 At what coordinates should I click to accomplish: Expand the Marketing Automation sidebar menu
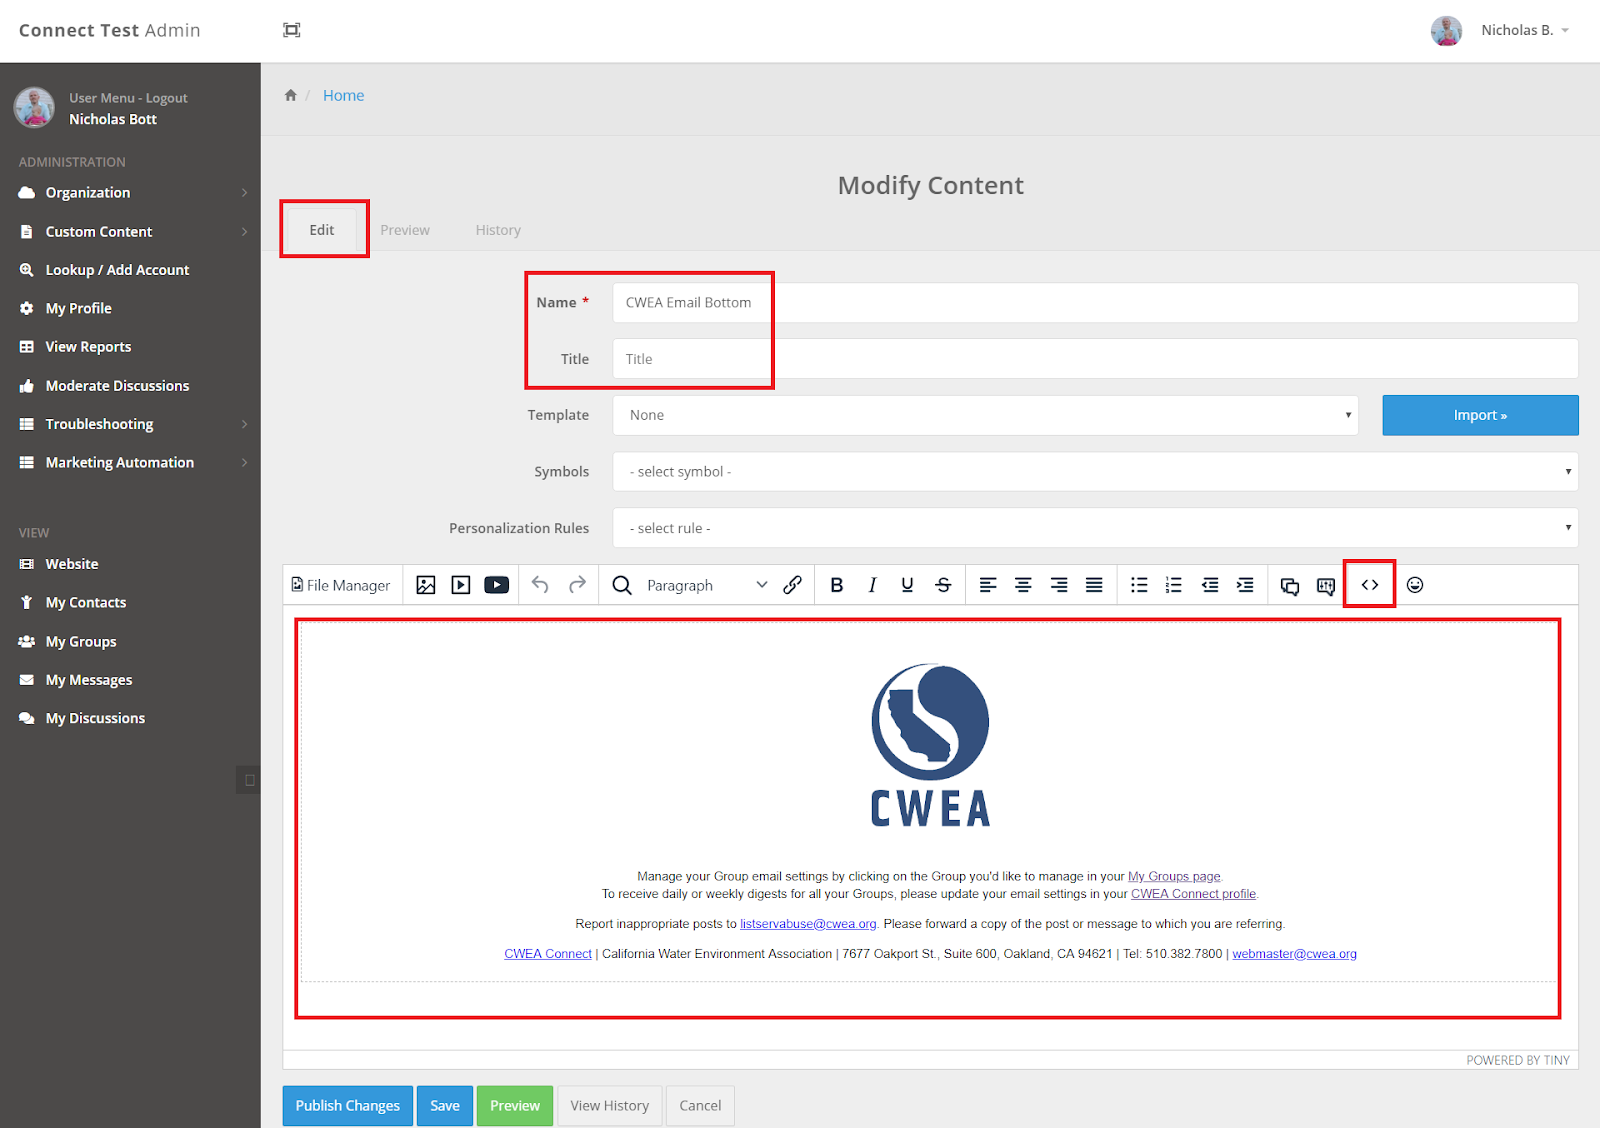pos(130,462)
